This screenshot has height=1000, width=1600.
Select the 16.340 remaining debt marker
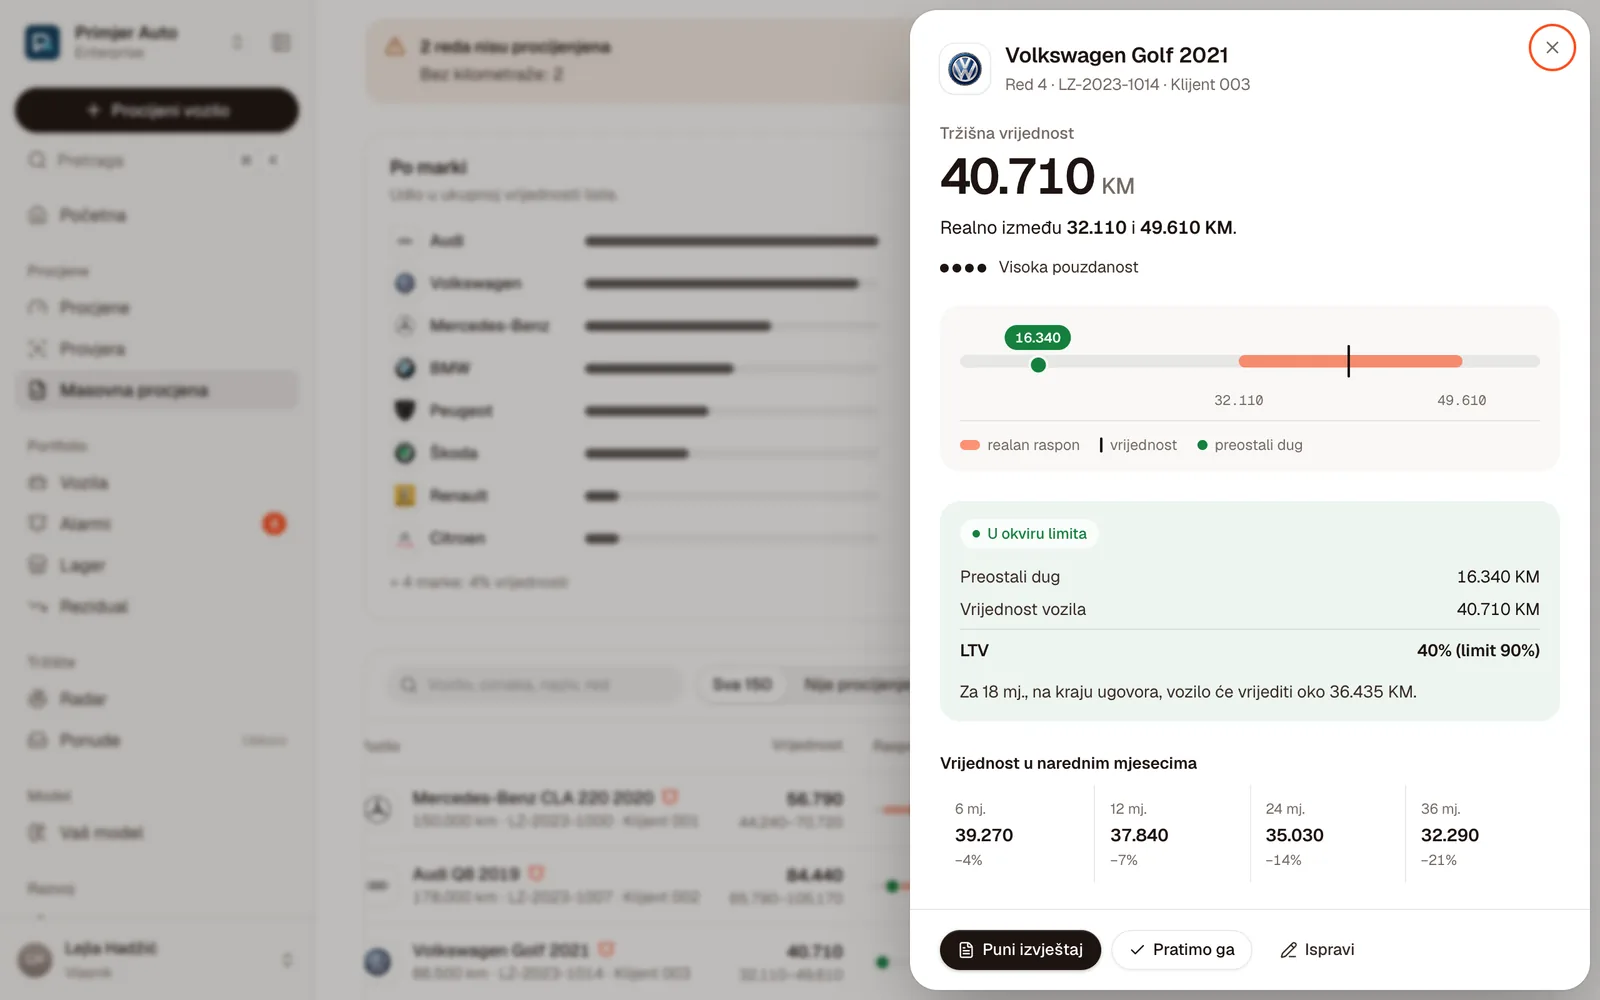click(1038, 338)
